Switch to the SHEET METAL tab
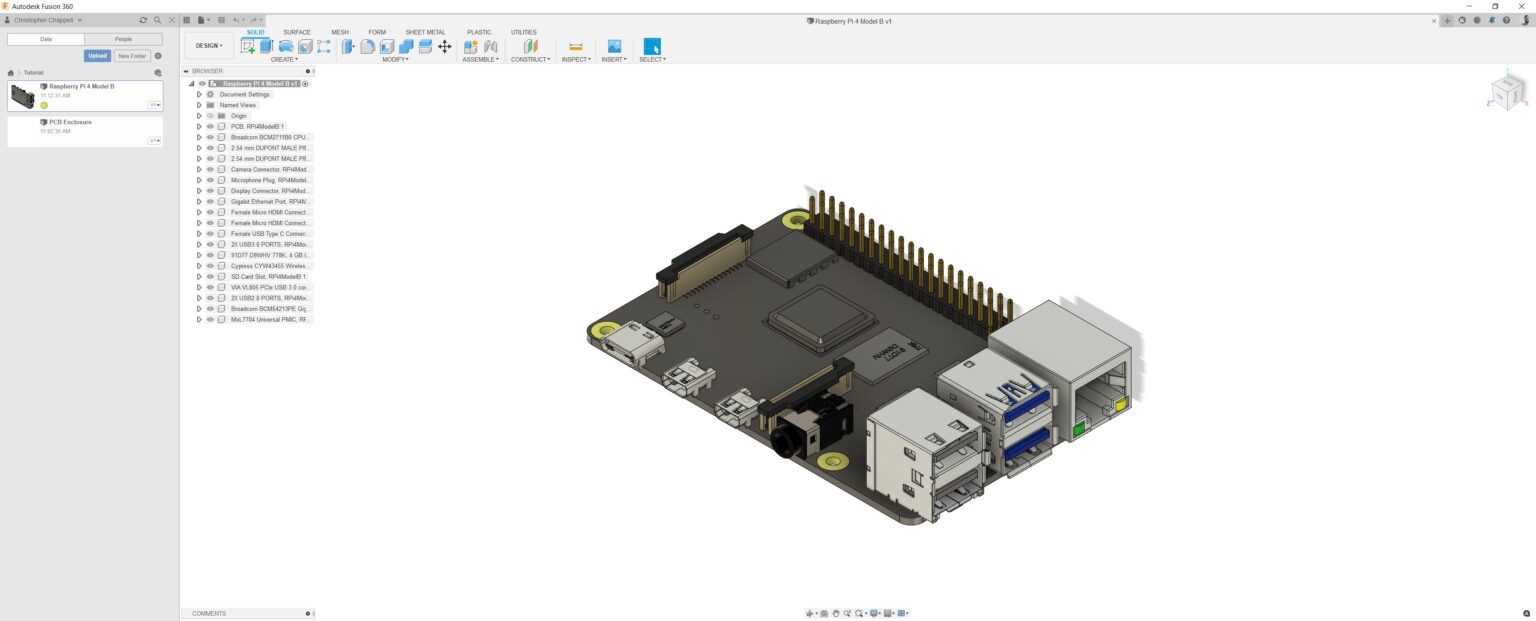 (x=425, y=32)
